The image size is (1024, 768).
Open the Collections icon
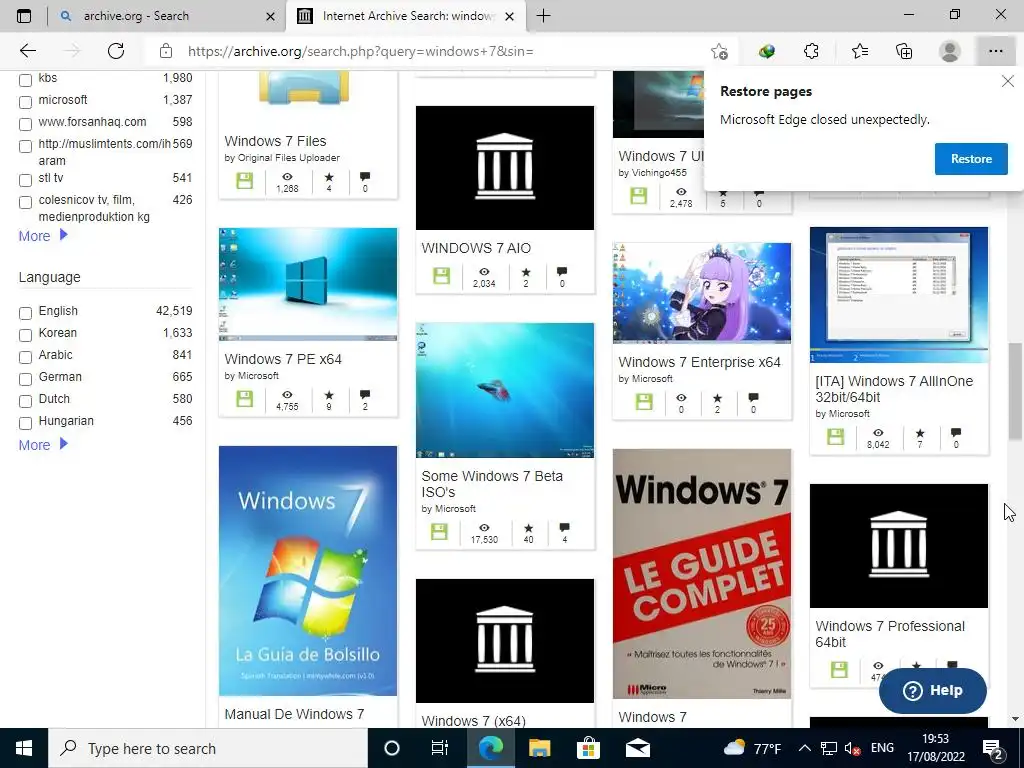pyautogui.click(x=904, y=51)
